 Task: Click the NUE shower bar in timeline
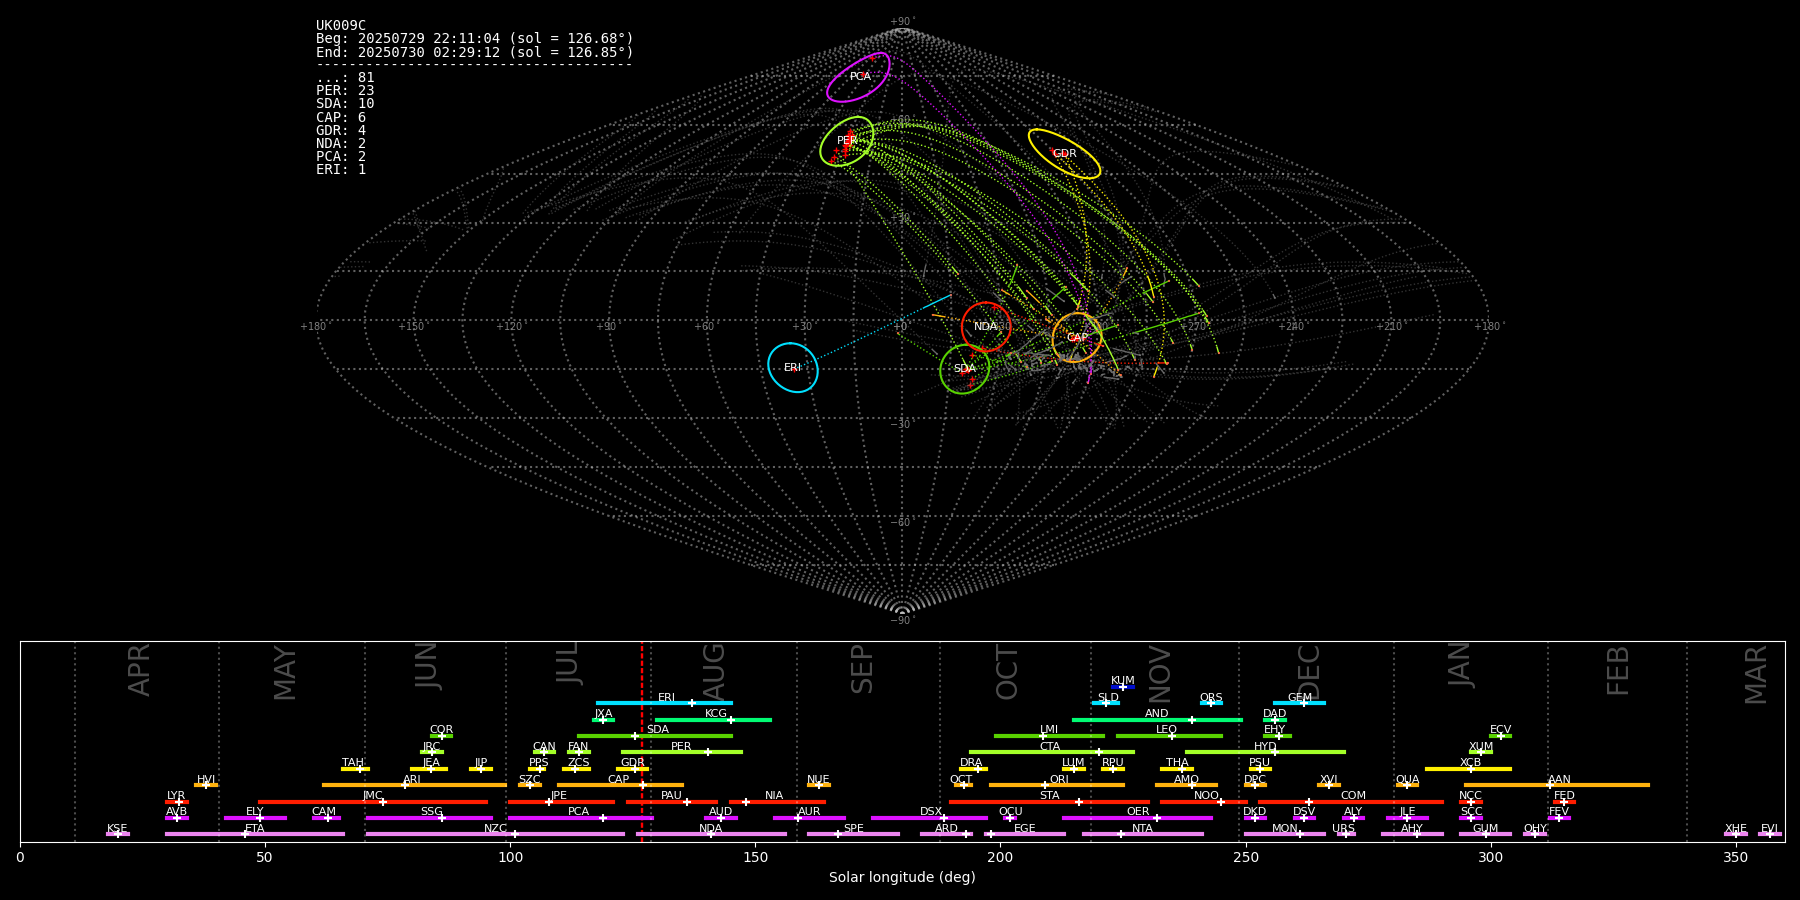(819, 785)
